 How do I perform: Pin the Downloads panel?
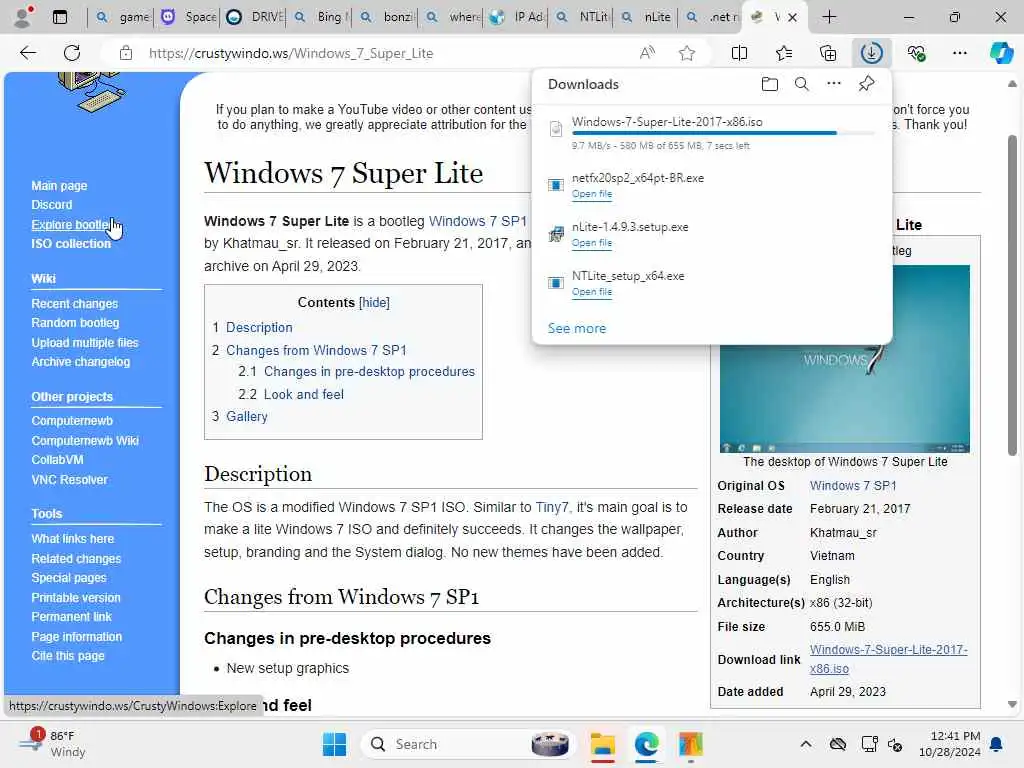click(866, 84)
